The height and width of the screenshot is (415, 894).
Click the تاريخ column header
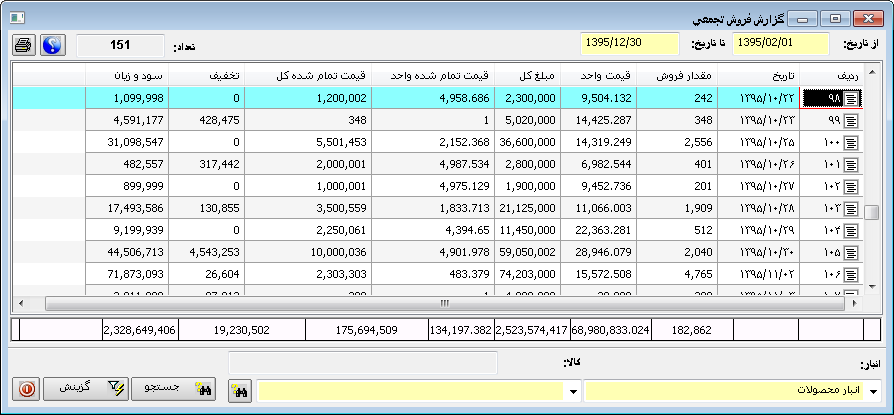point(758,76)
